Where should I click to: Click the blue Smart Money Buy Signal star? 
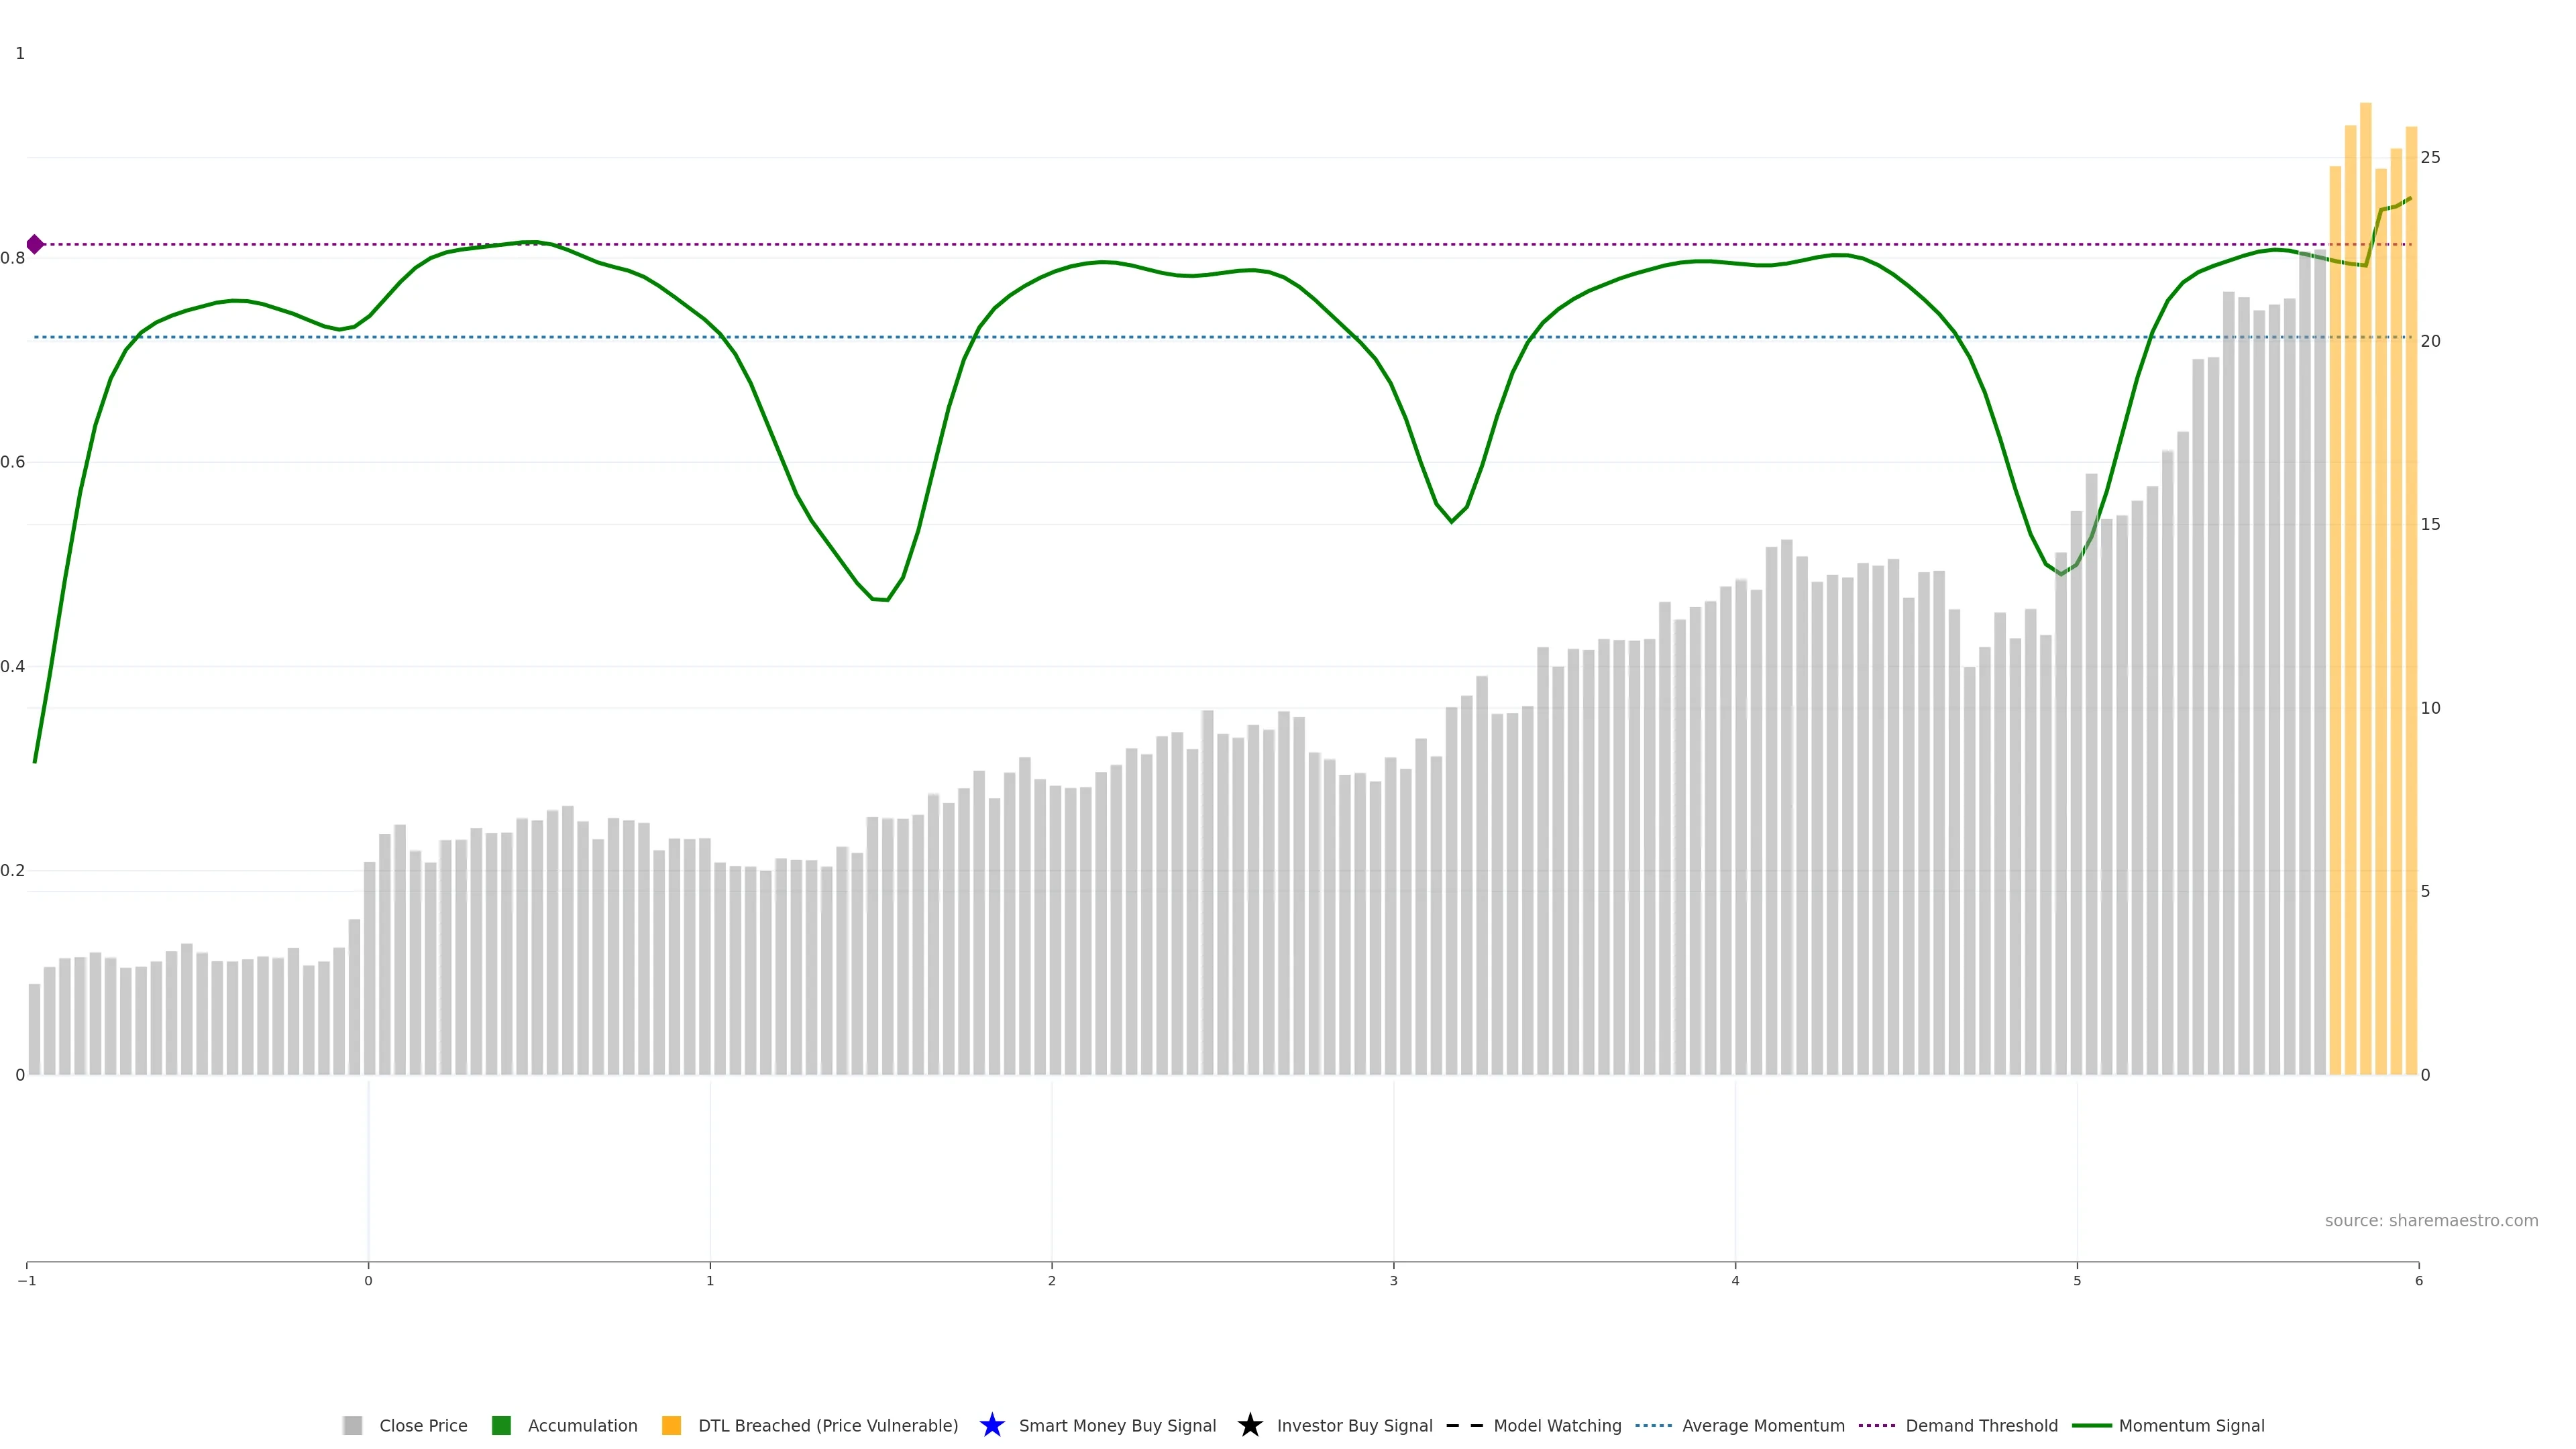coord(992,1425)
